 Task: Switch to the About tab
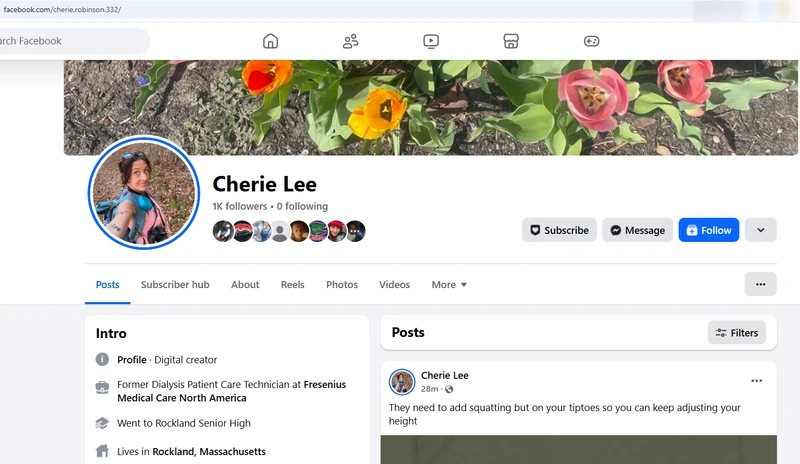[245, 285]
